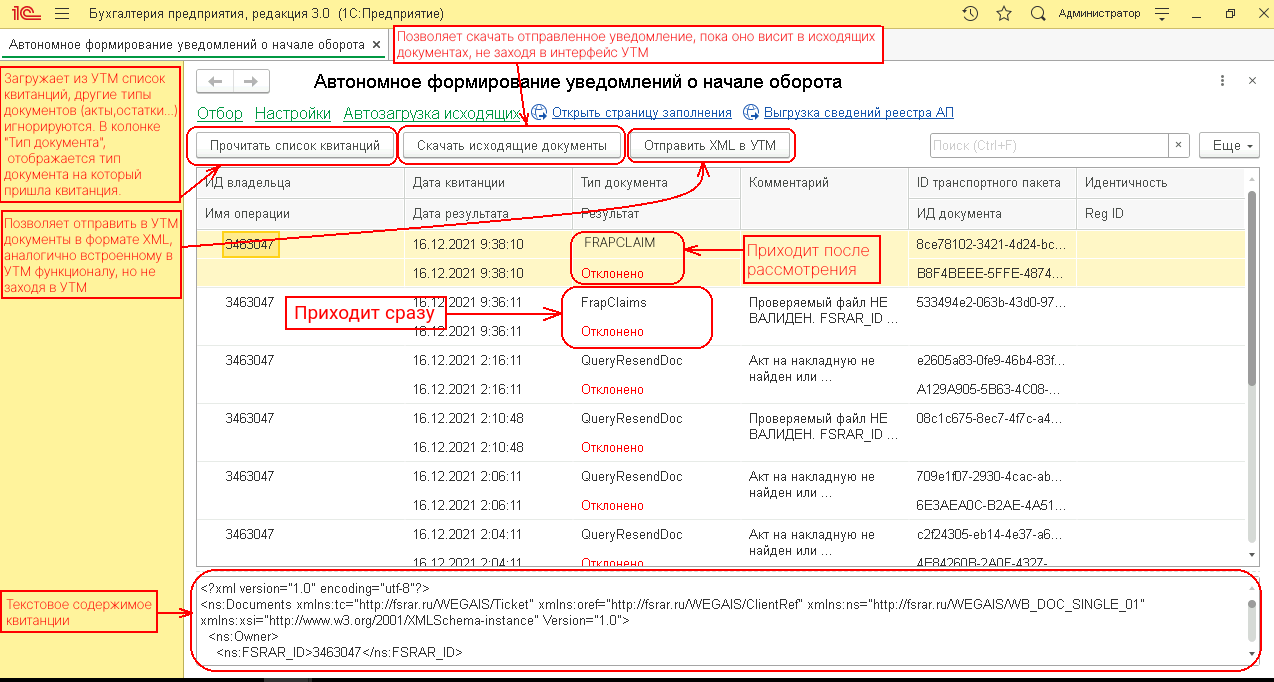This screenshot has height=682, width=1274.
Task: Click Прочитать список квитанций button
Action: 295,145
